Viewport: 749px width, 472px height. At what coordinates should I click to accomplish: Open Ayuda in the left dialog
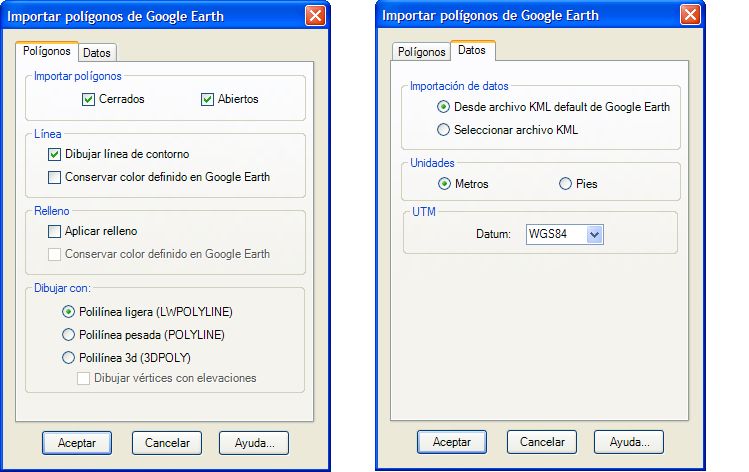click(254, 443)
